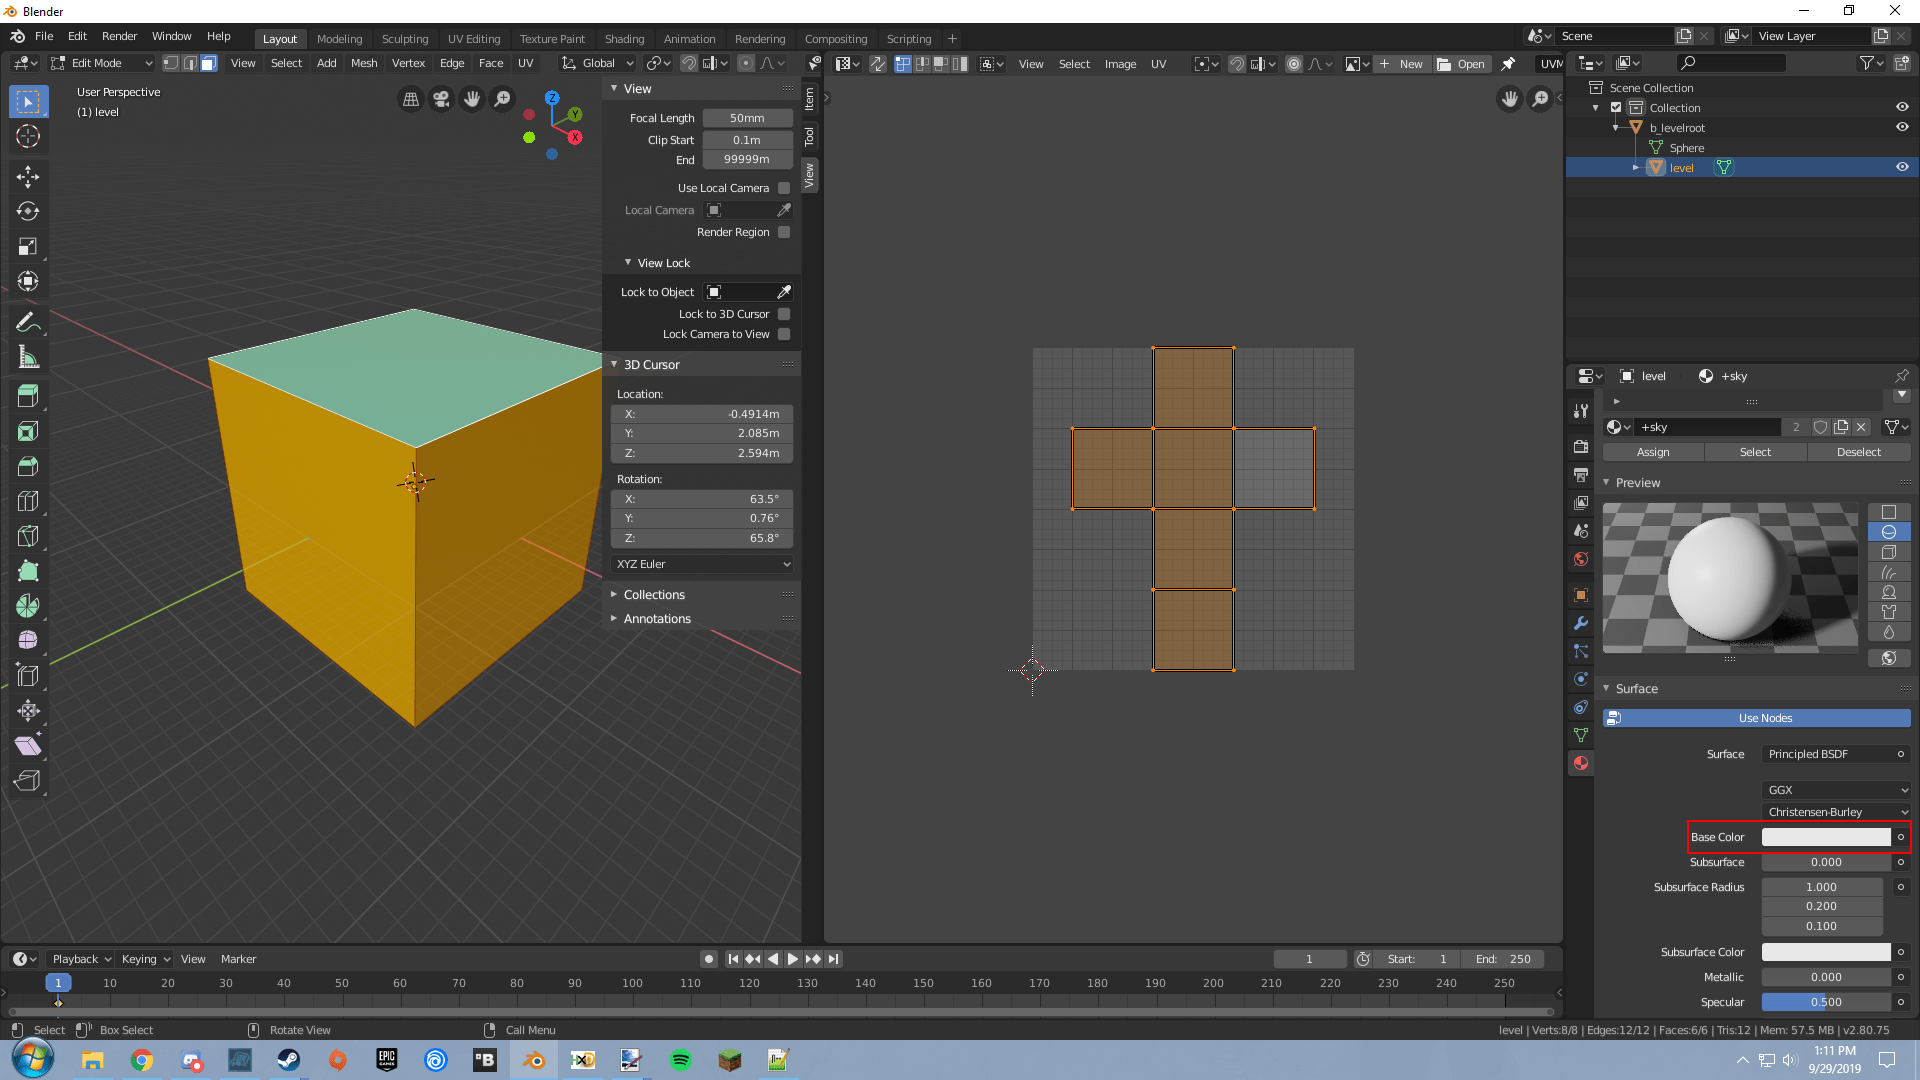
Task: Pick the Rotate tool from the toolbar
Action: (x=28, y=212)
